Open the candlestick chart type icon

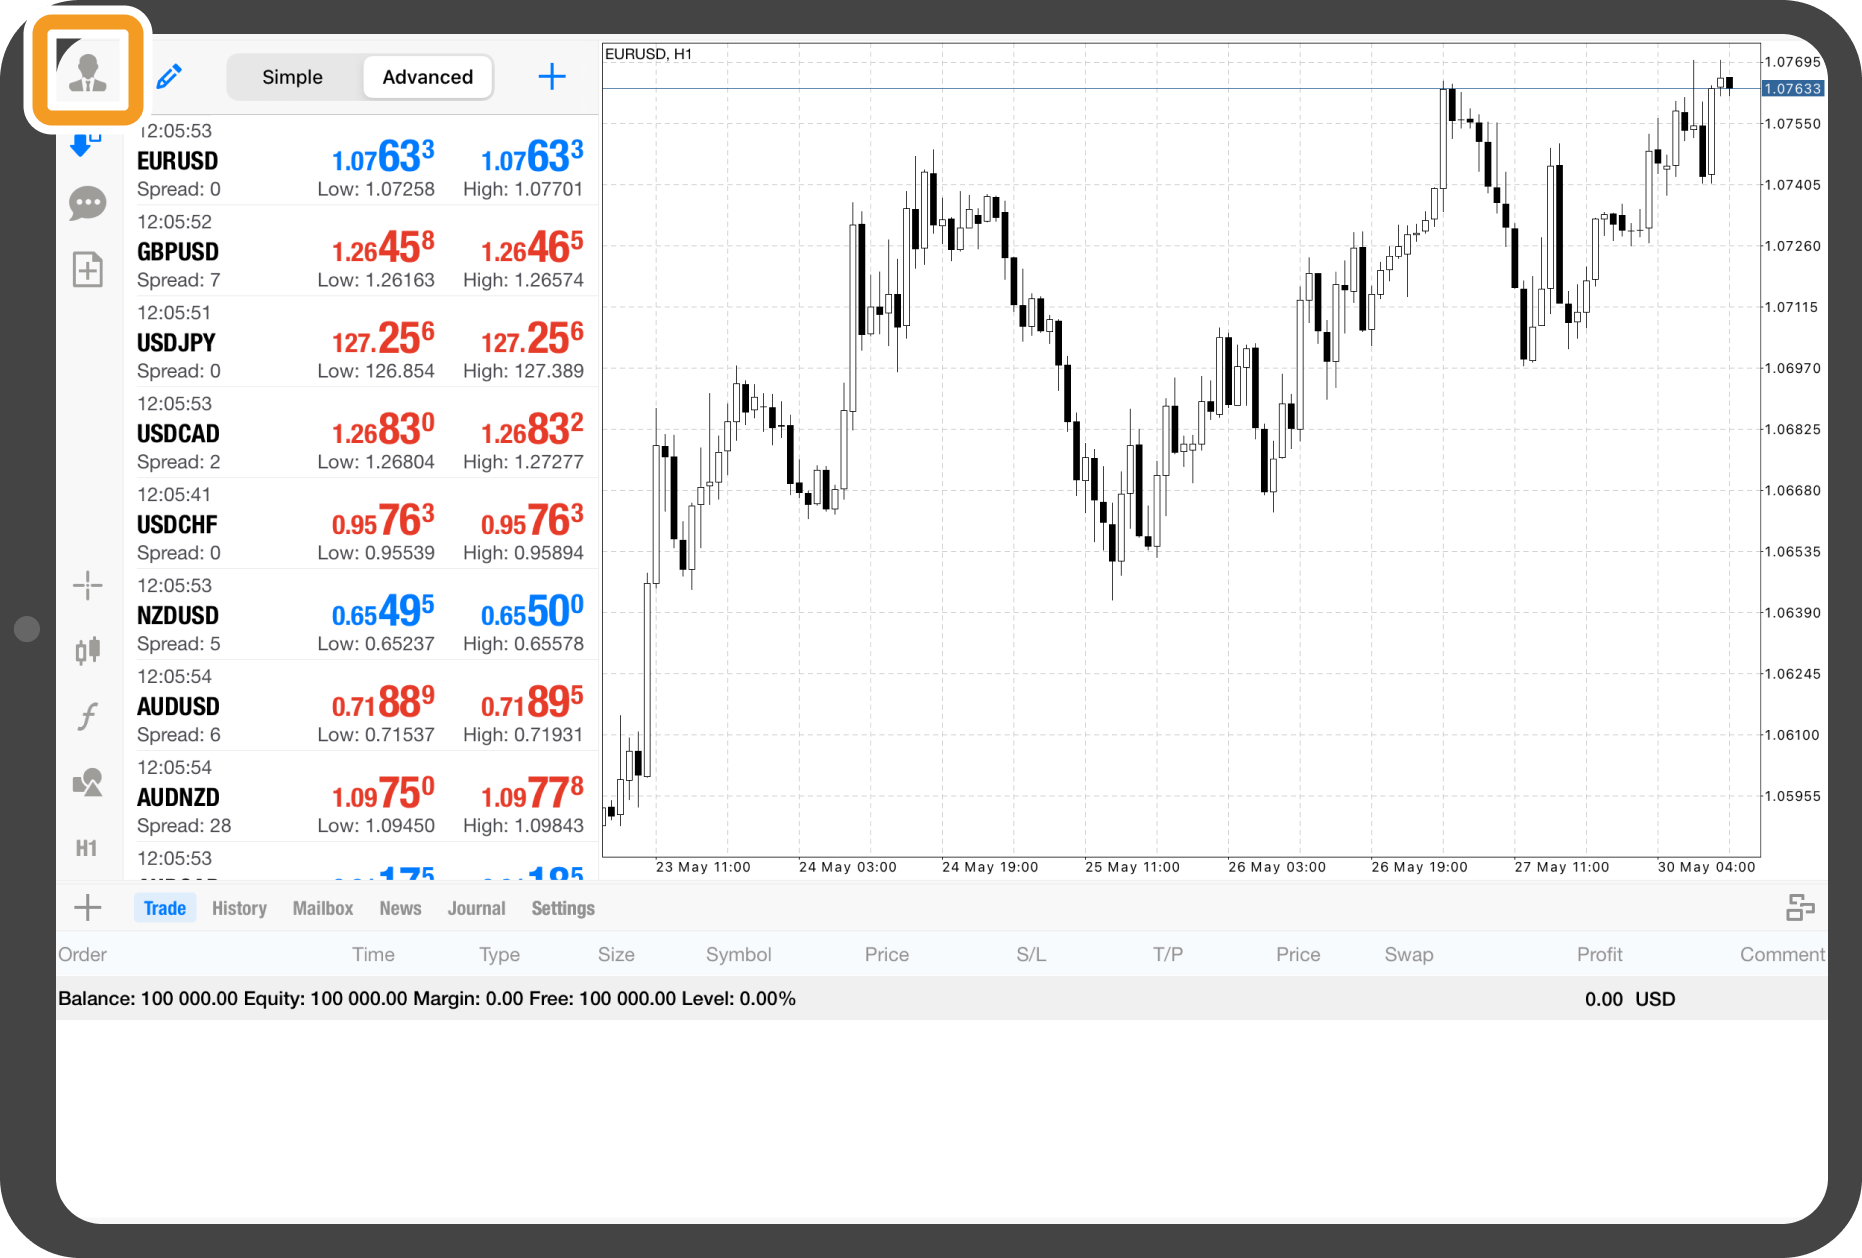[x=88, y=651]
